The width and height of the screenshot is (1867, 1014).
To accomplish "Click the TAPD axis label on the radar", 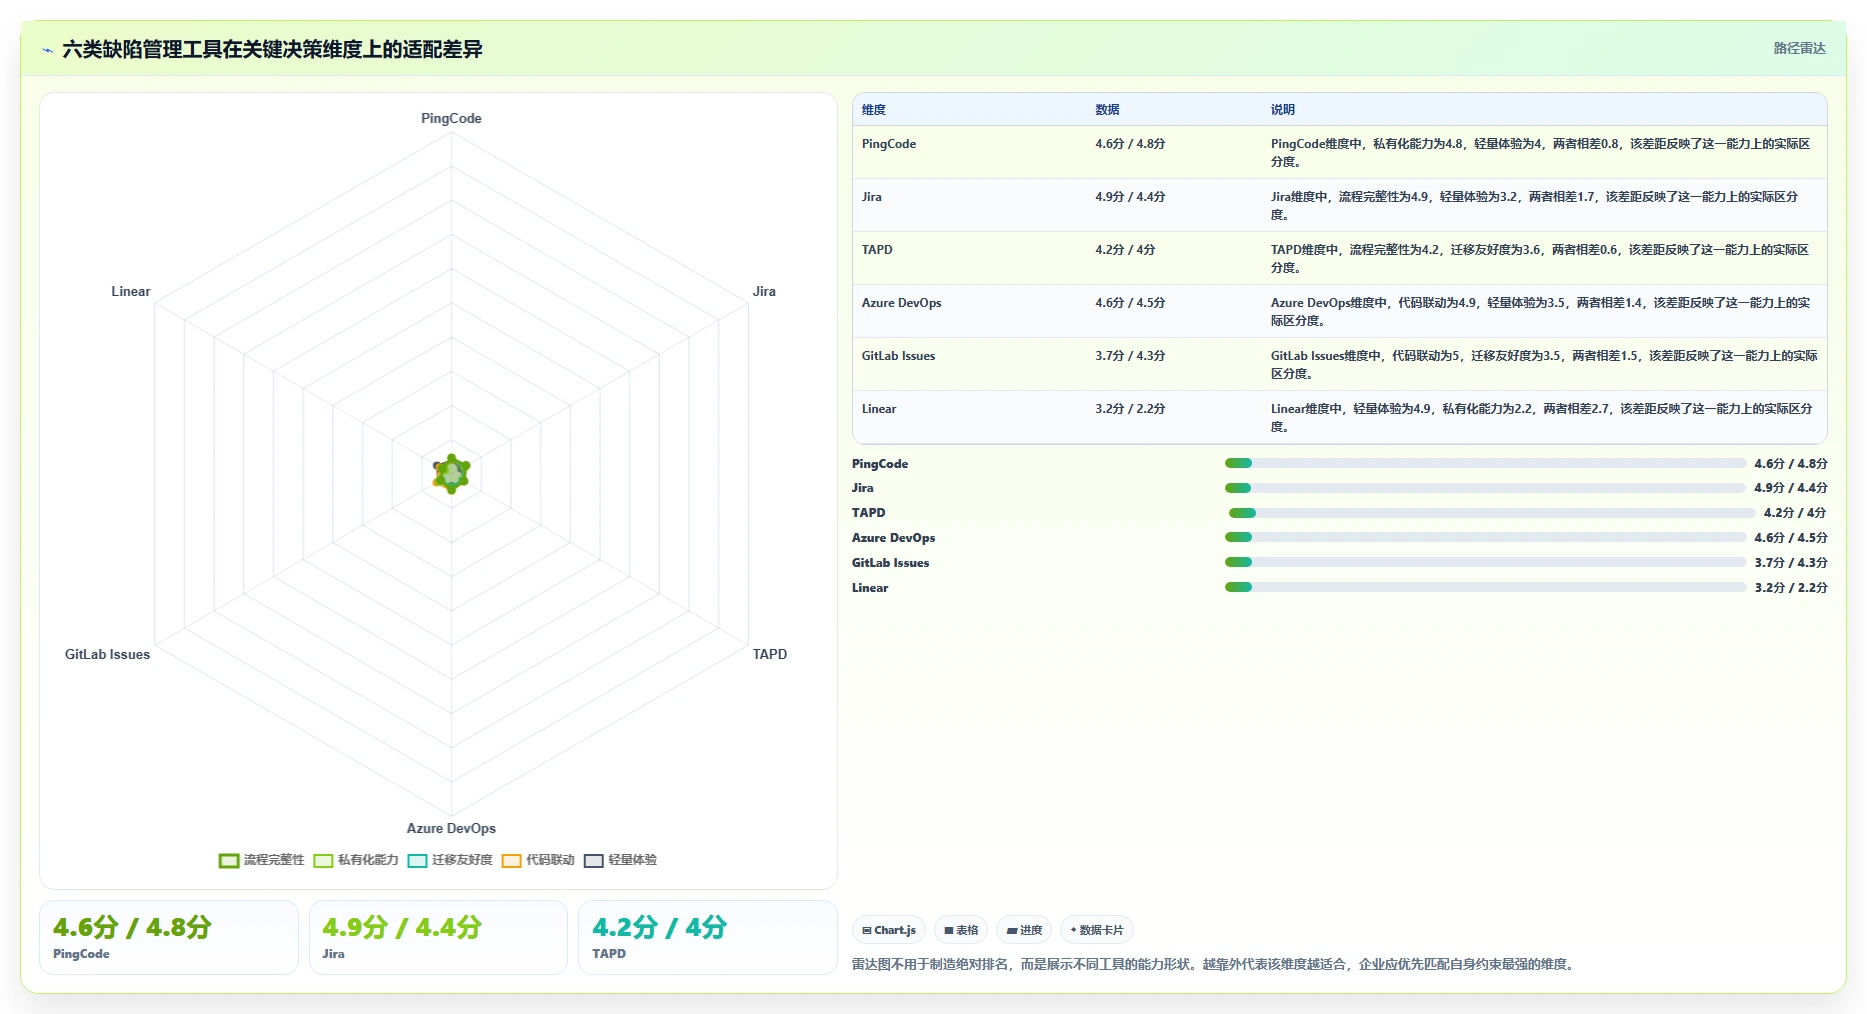I will click(x=770, y=654).
